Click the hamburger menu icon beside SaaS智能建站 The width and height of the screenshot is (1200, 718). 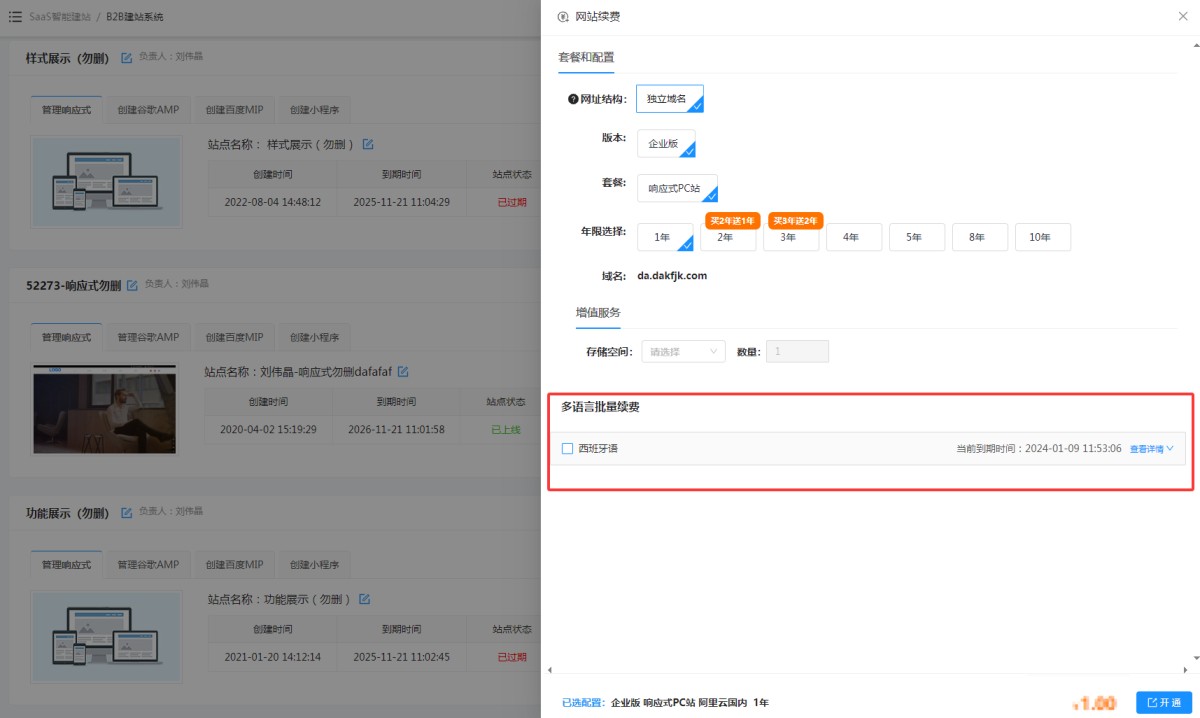pyautogui.click(x=15, y=17)
